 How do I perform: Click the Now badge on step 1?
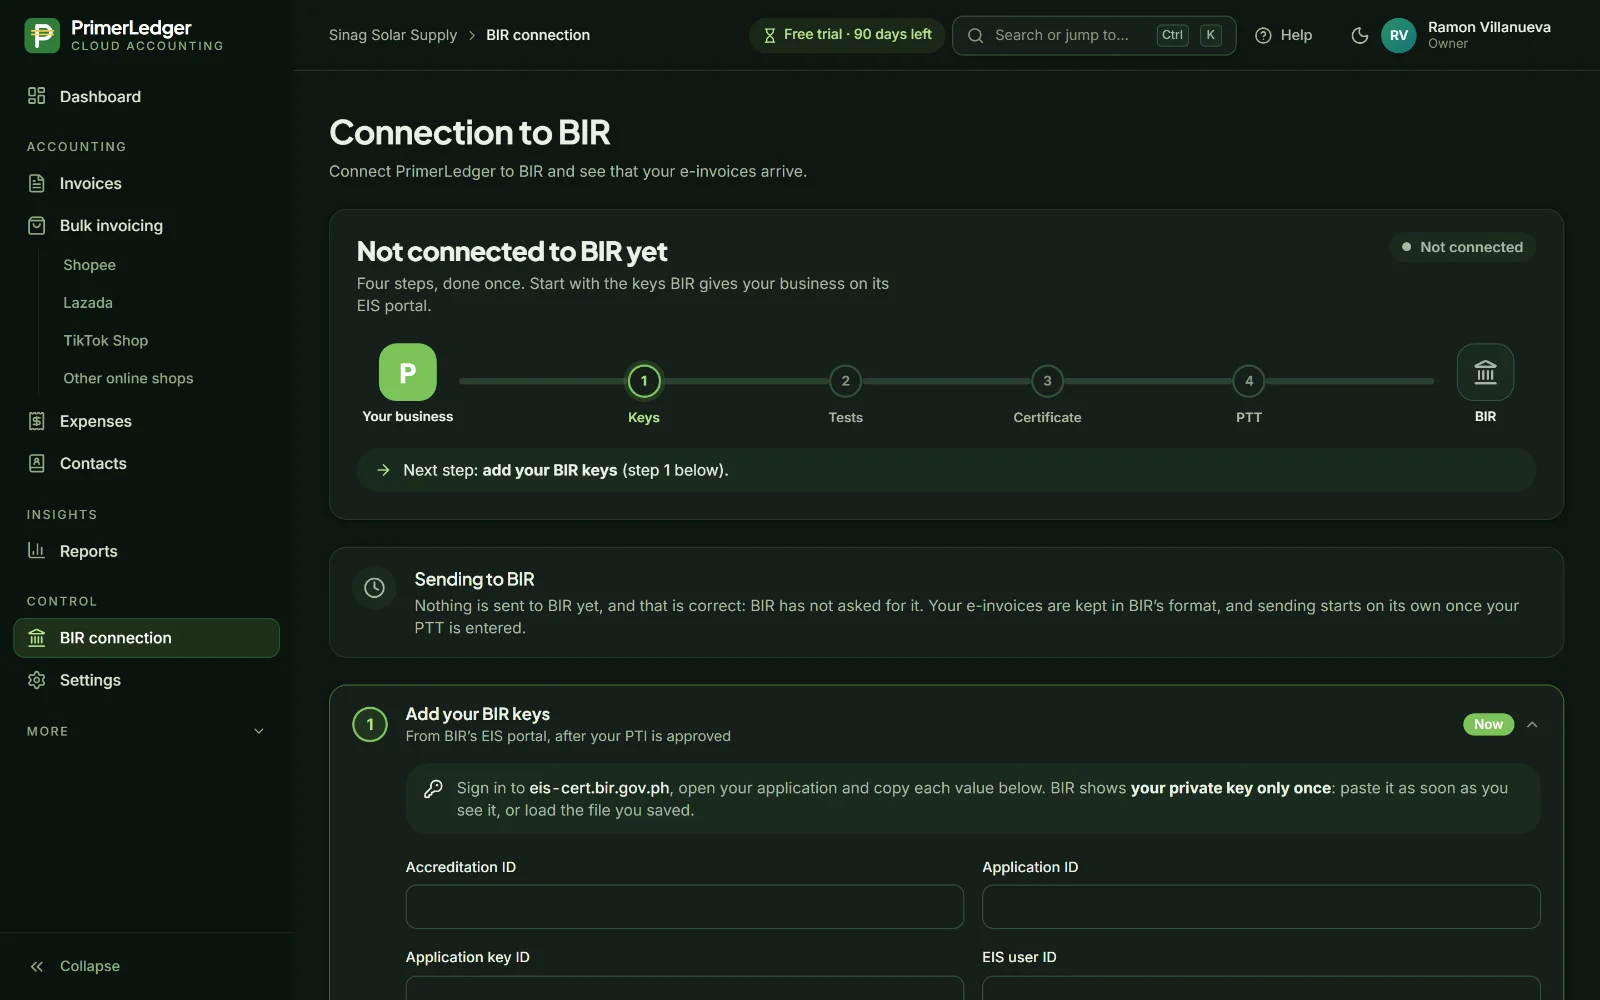1488,725
